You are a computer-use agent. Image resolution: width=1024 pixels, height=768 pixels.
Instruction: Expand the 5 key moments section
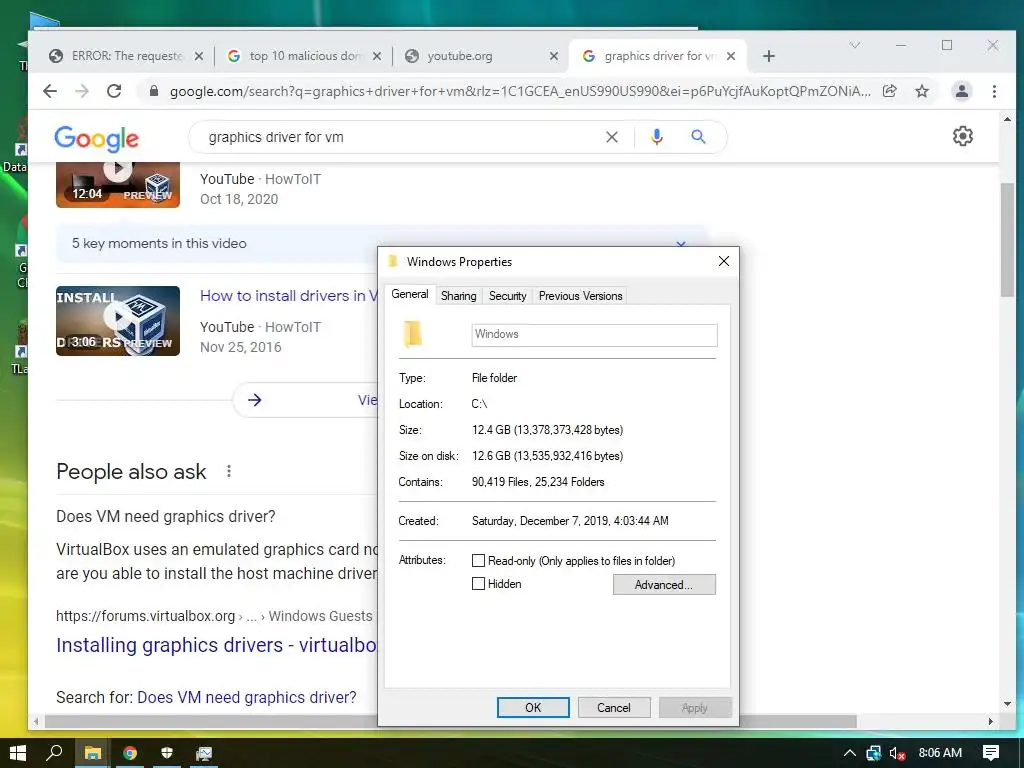680,244
